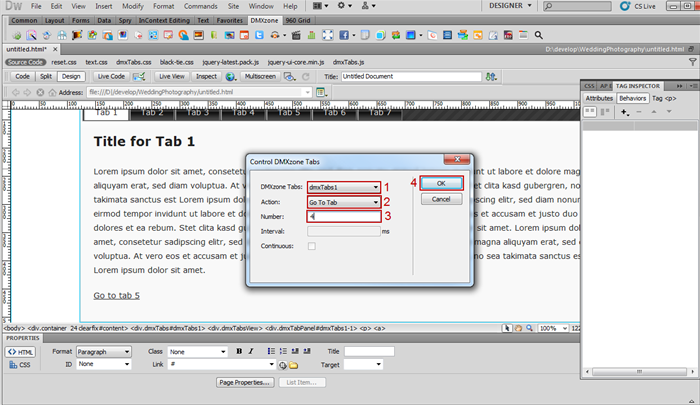Toggle Live View mode

(172, 76)
